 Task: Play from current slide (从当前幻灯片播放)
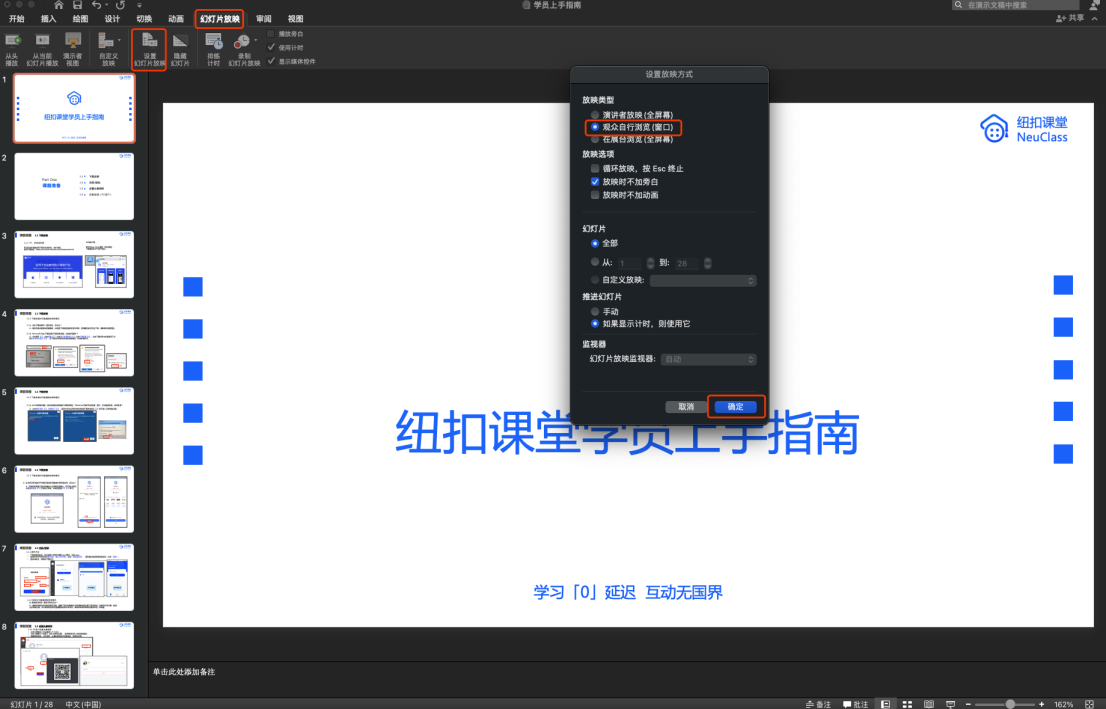click(42, 49)
